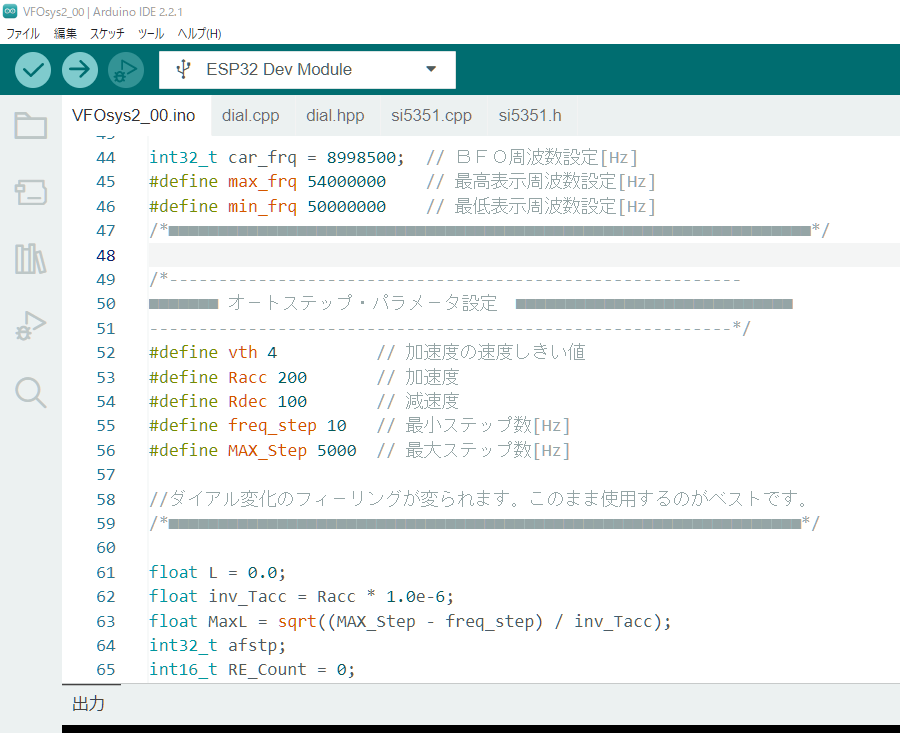
Task: Click the freq_step macro name on line 55
Action: tap(272, 425)
